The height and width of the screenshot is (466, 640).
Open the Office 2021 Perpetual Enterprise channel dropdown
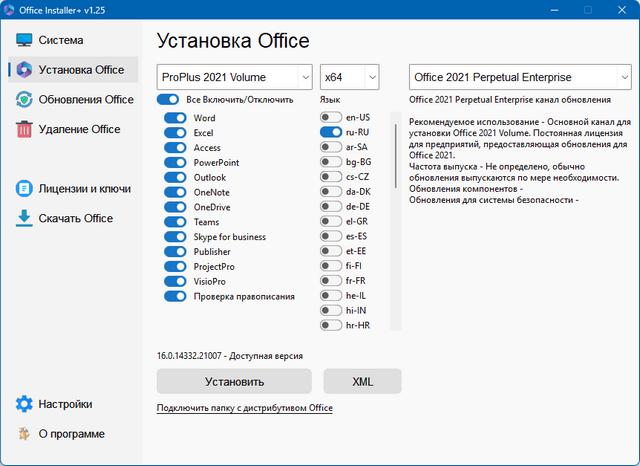[x=520, y=77]
